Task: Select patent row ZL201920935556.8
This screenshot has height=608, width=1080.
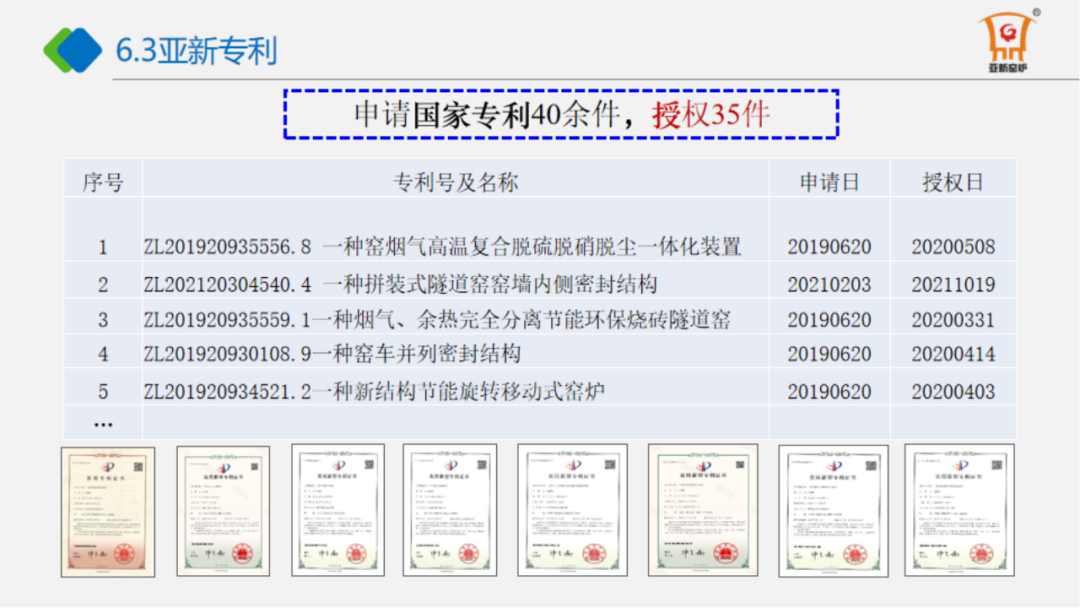Action: point(442,246)
